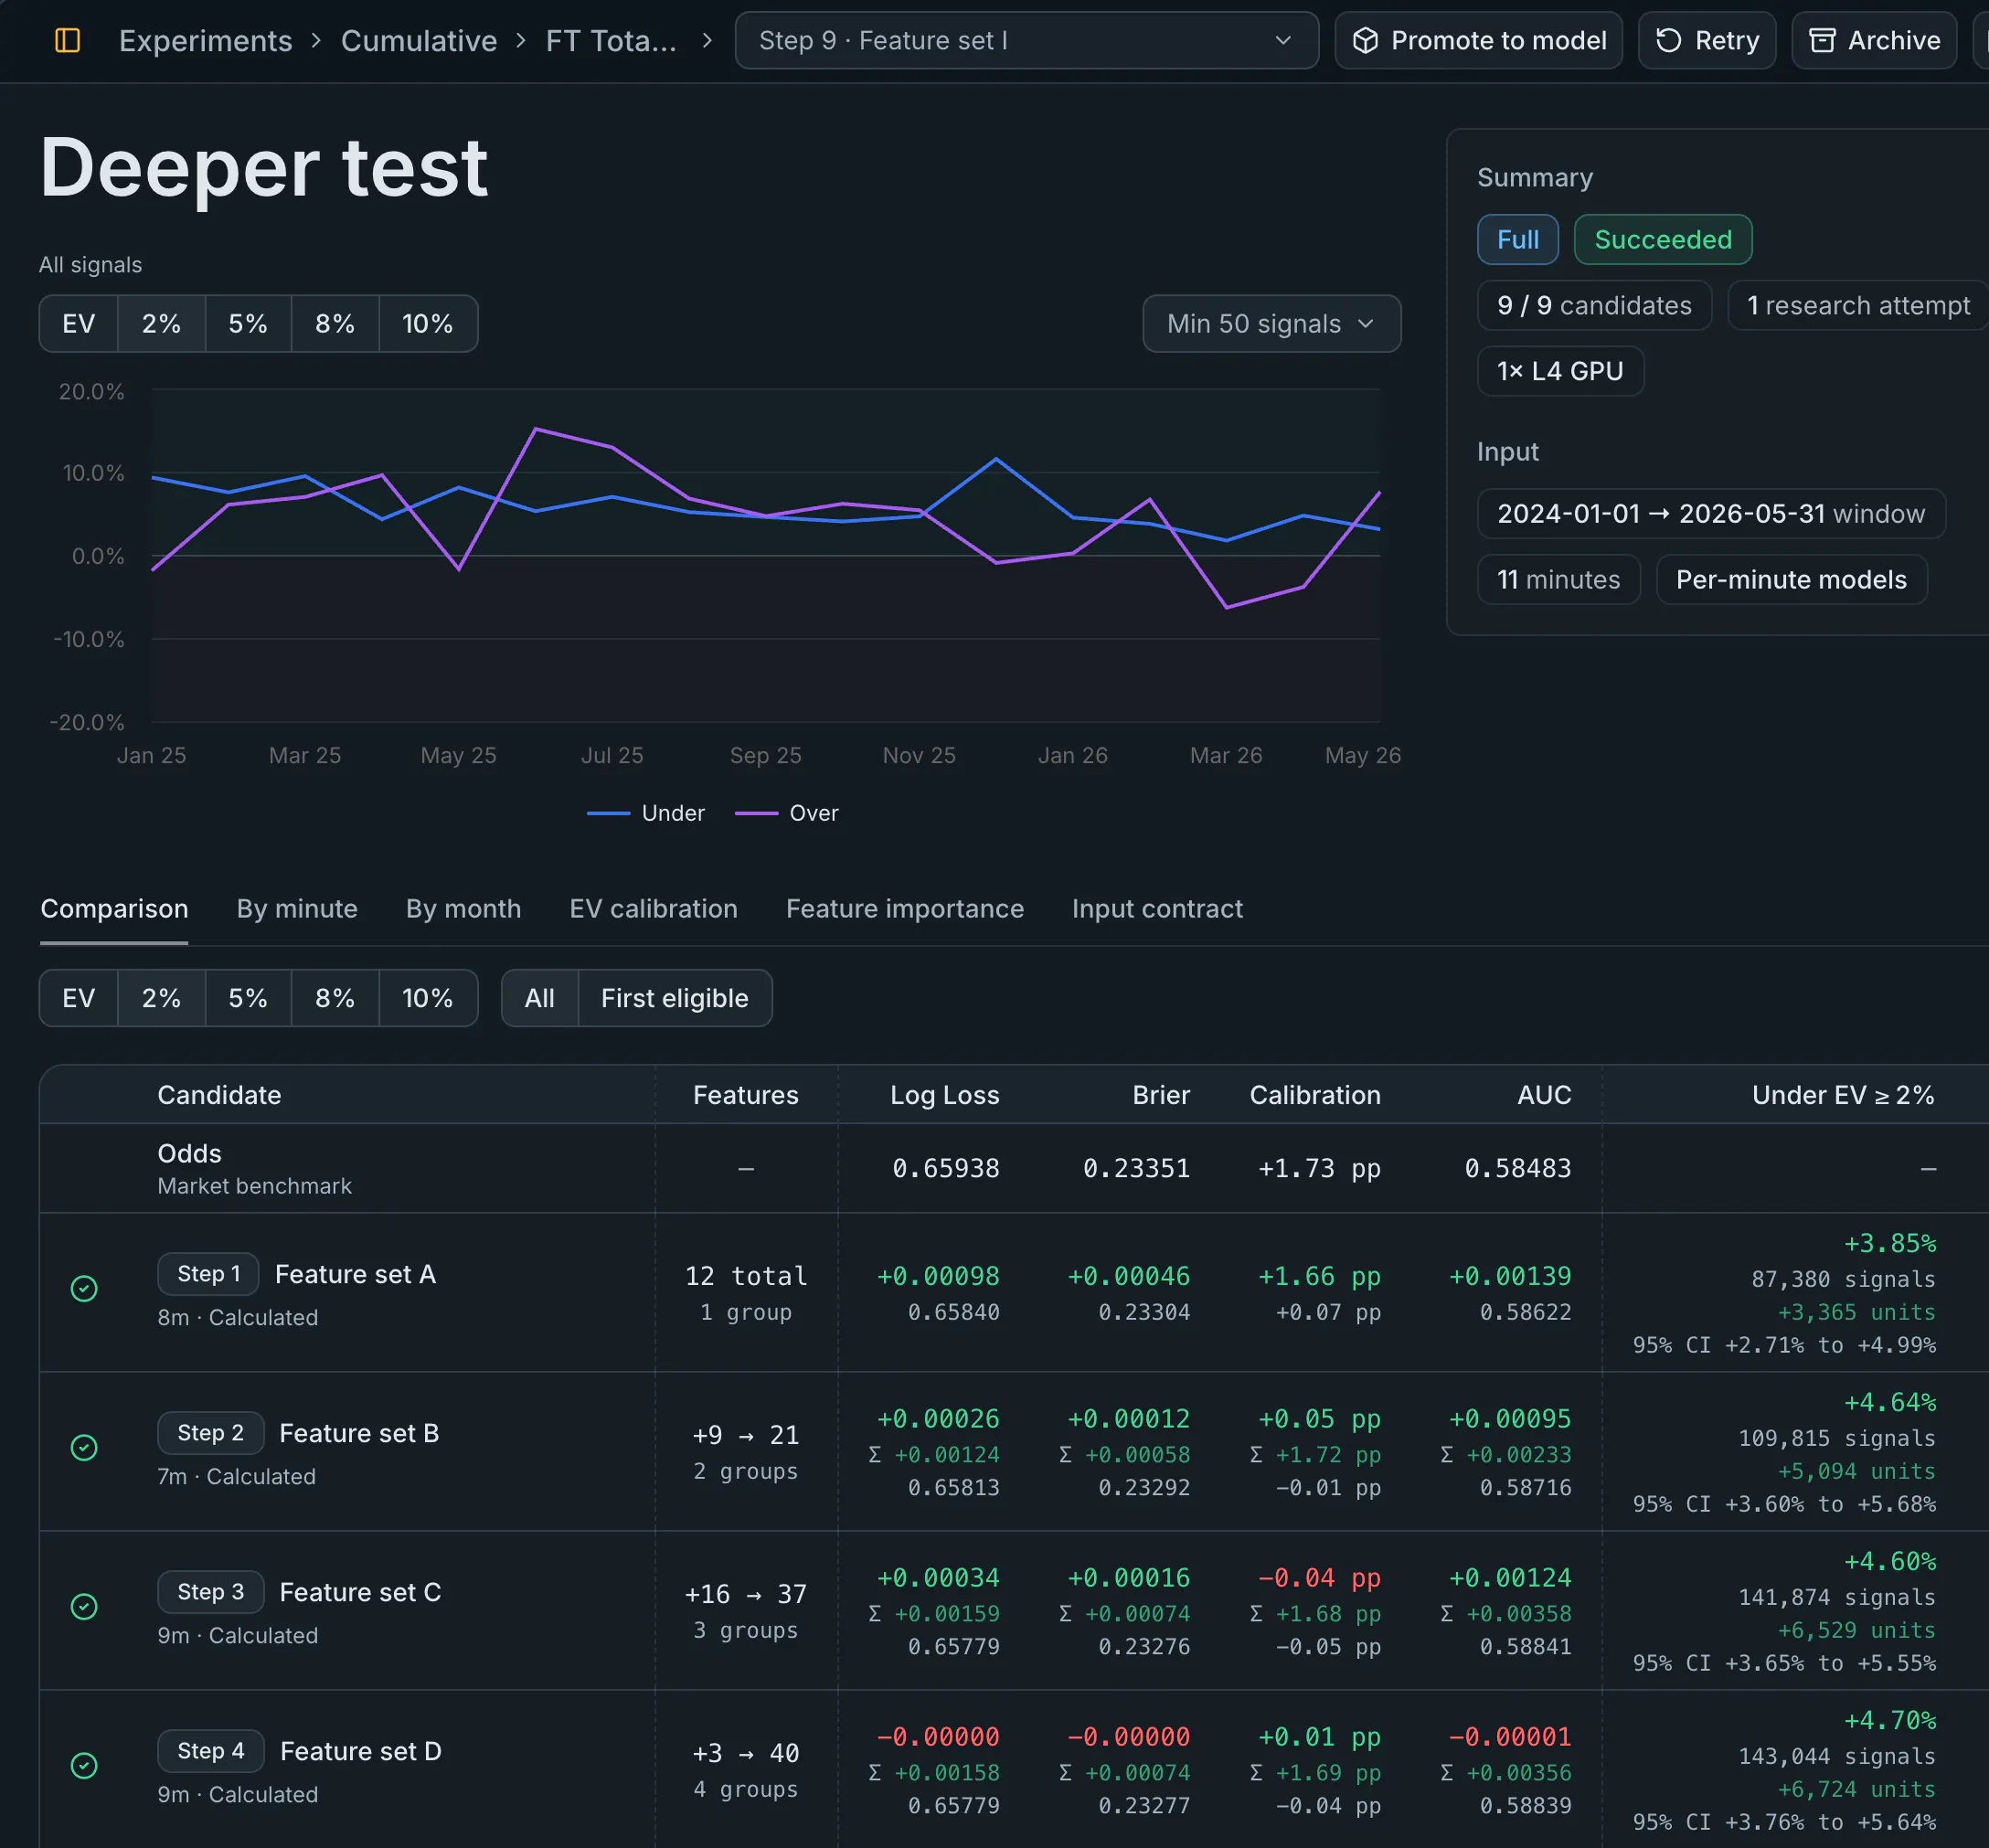
Task: Click the green check icon for Step 1
Action: (x=84, y=1288)
